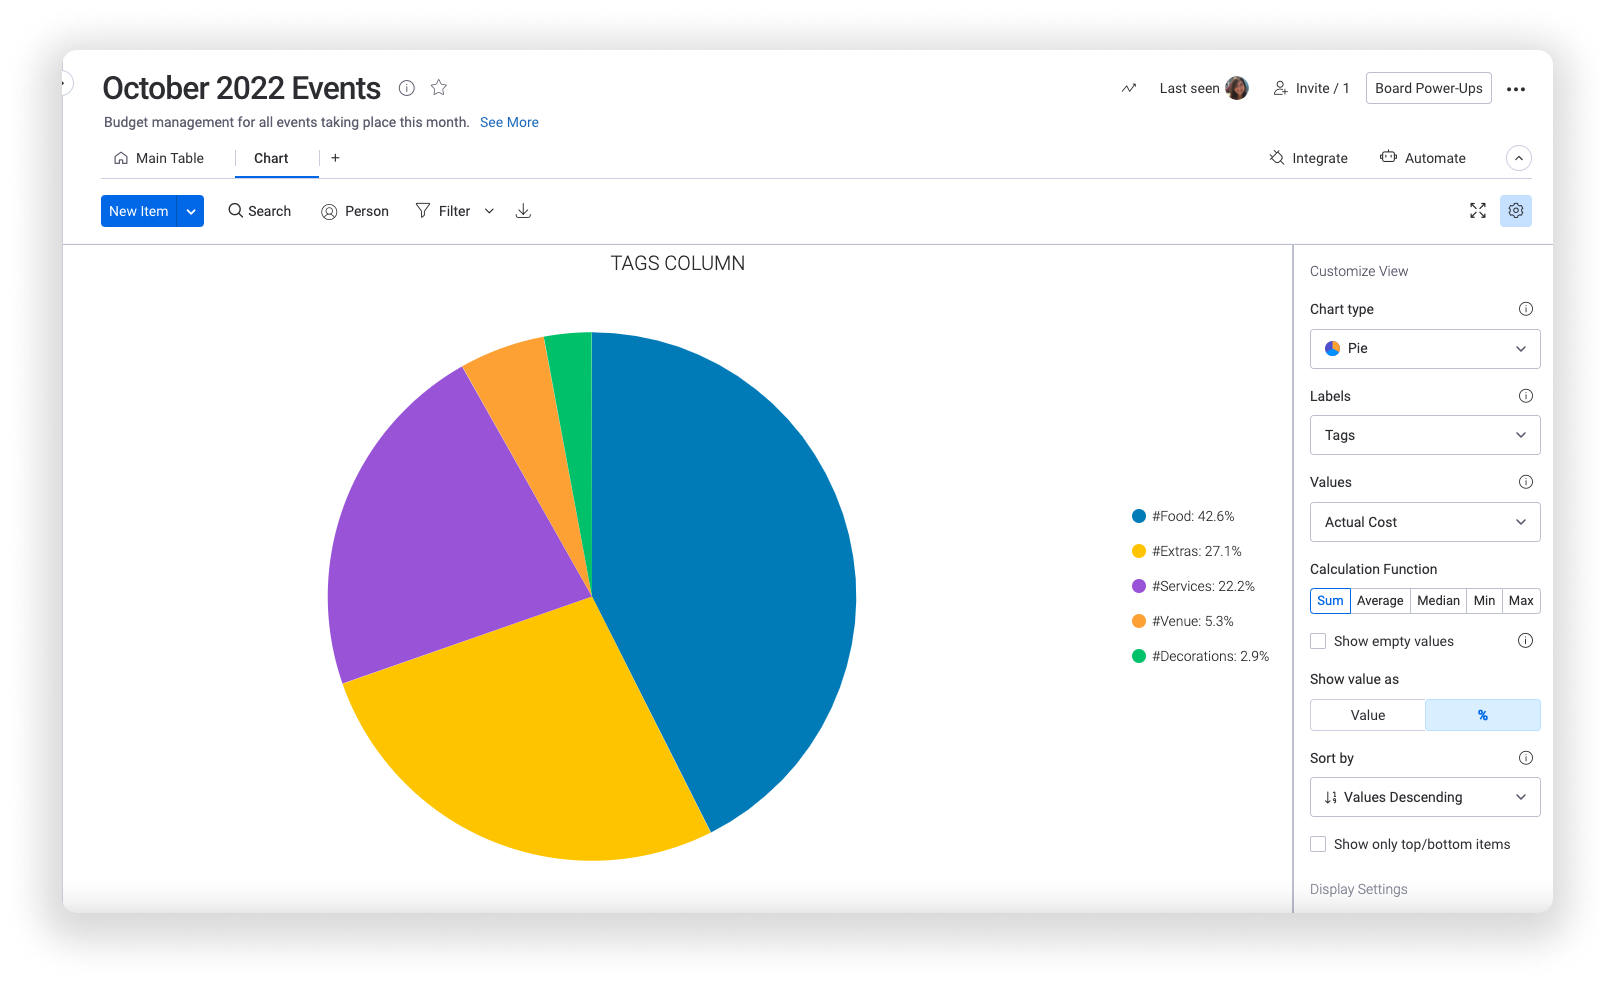The width and height of the screenshot is (1611, 983).
Task: View Chart type info tooltip icon
Action: pyautogui.click(x=1526, y=309)
